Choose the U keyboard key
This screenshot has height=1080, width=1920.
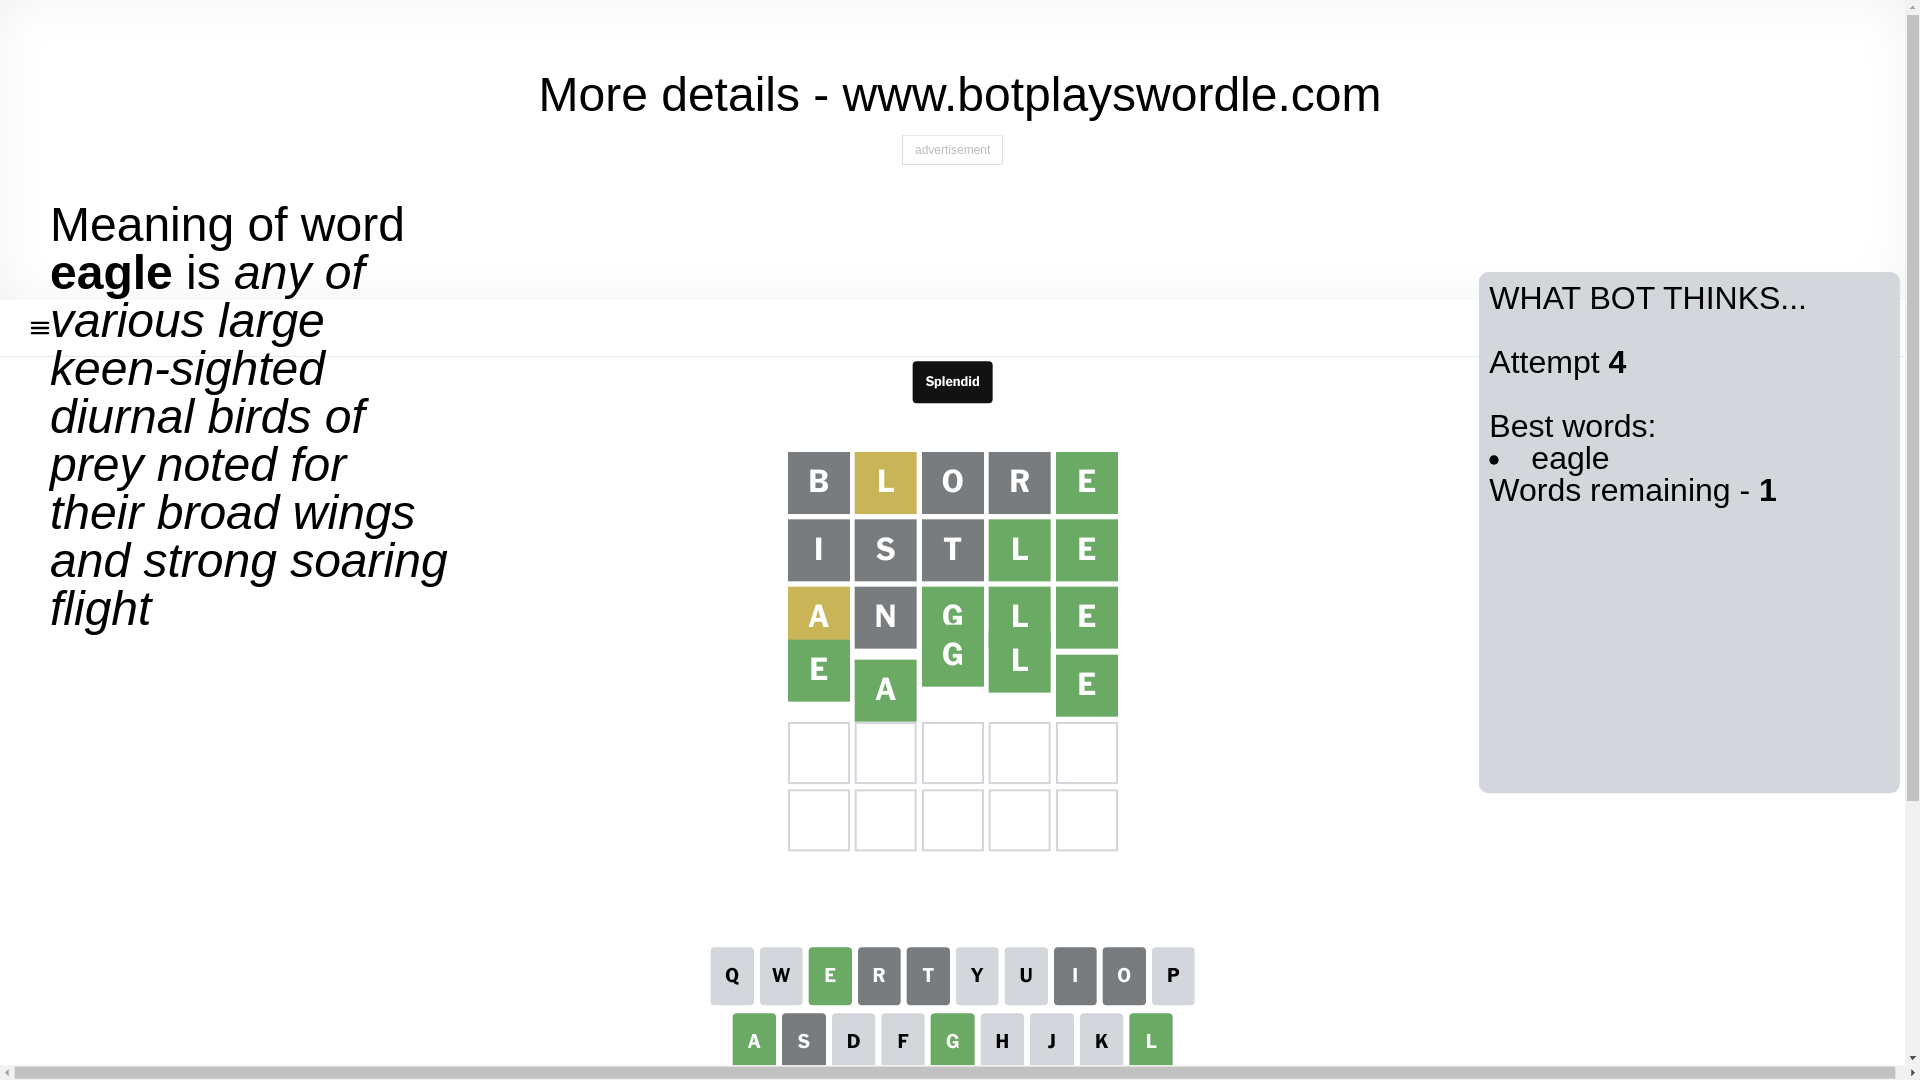coord(1026,976)
